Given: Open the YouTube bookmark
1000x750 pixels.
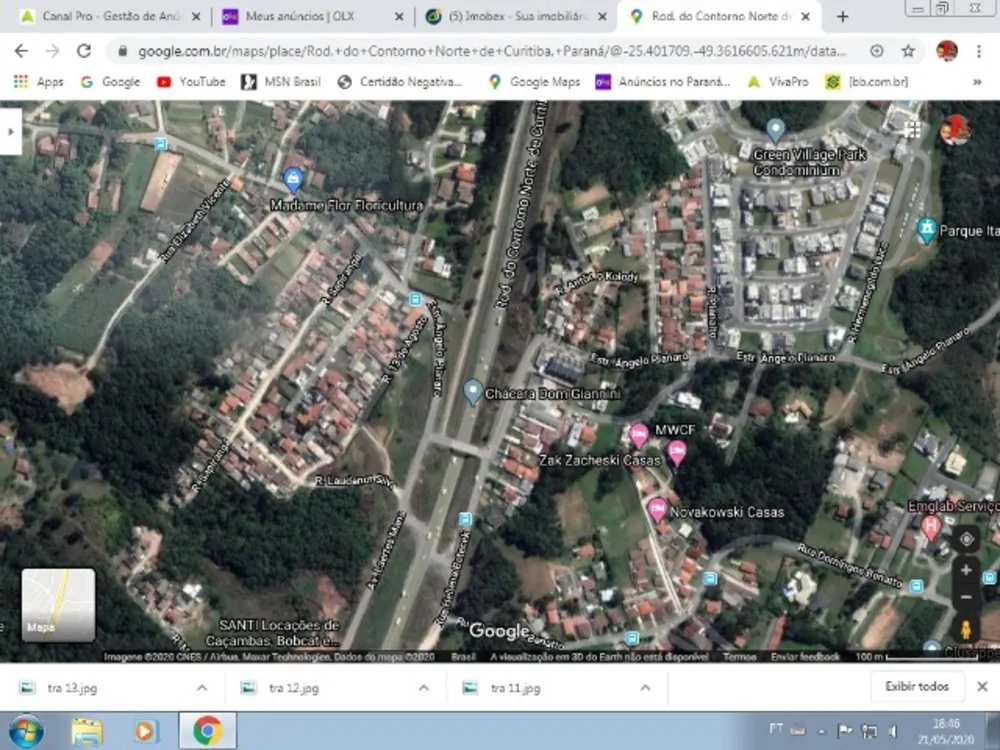Looking at the screenshot, I should click(191, 82).
